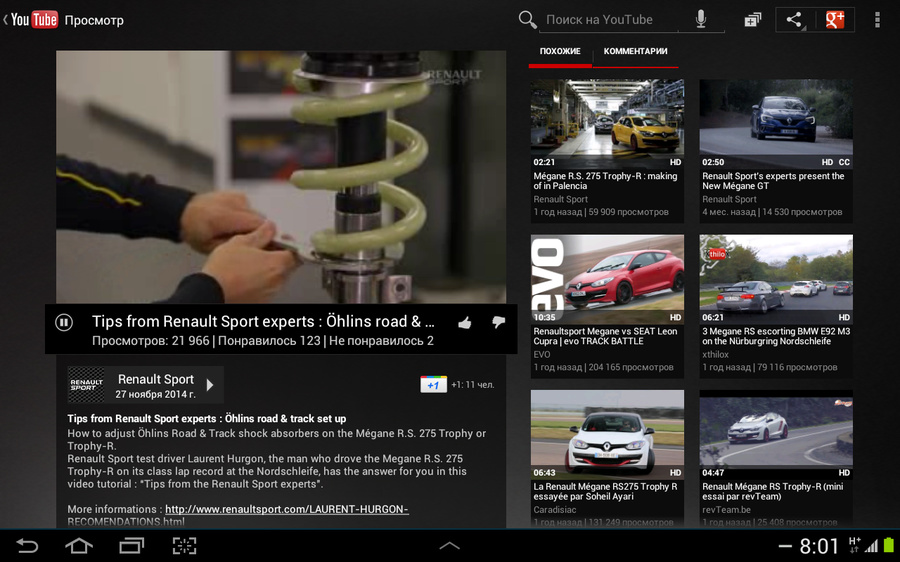
Task: Focus the 'Поиск на YouTube' search field
Action: point(610,20)
